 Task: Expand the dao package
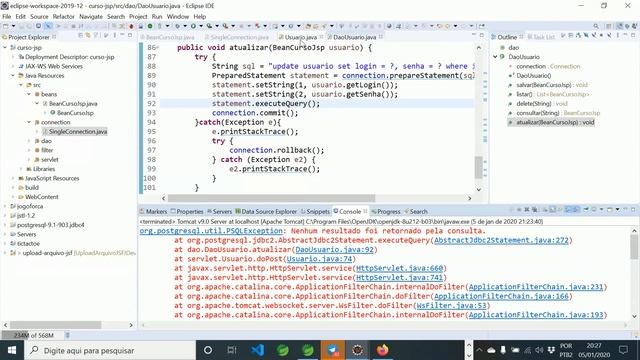pyautogui.click(x=29, y=141)
